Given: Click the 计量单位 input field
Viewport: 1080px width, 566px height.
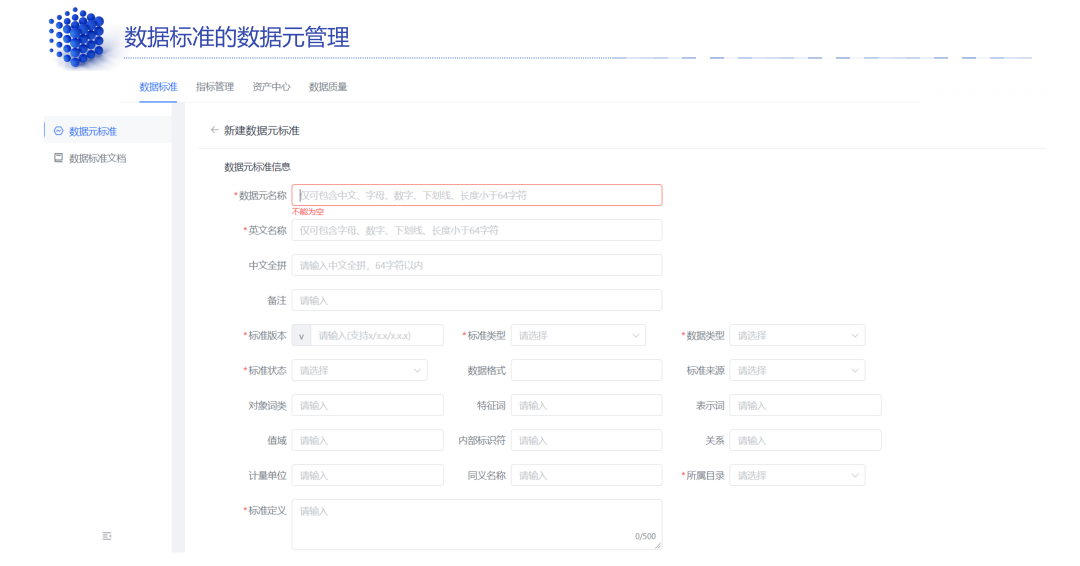Looking at the screenshot, I should tap(367, 475).
